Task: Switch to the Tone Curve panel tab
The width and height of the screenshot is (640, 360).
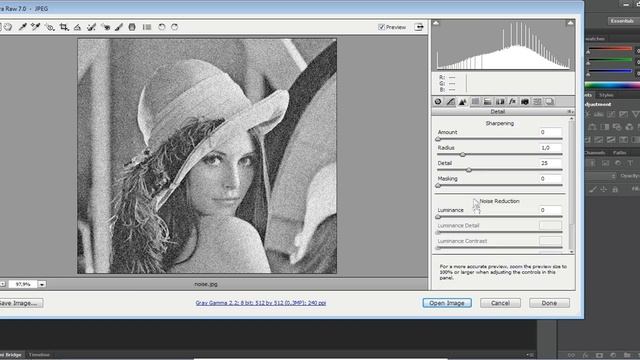Action: point(451,102)
